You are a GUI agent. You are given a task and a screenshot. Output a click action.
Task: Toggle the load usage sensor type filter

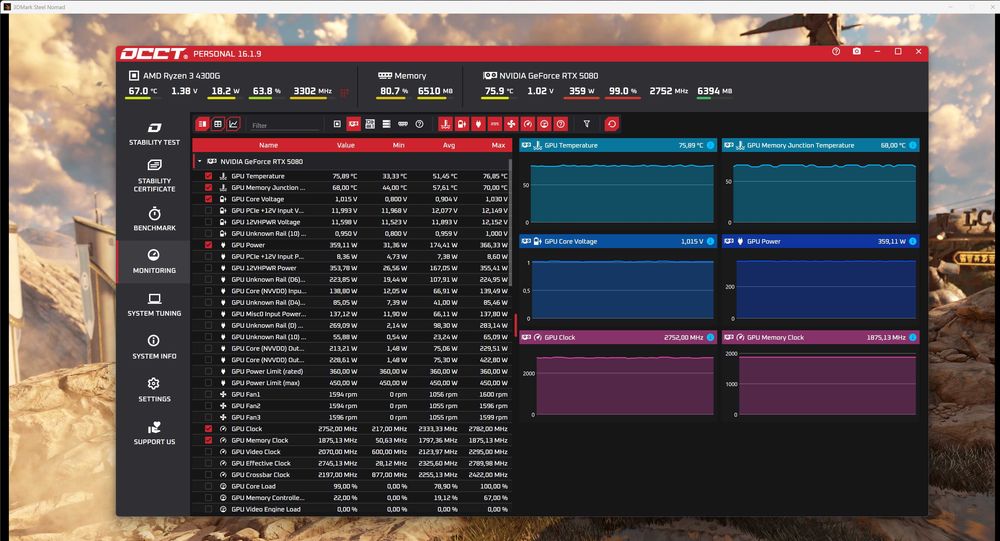pos(544,124)
